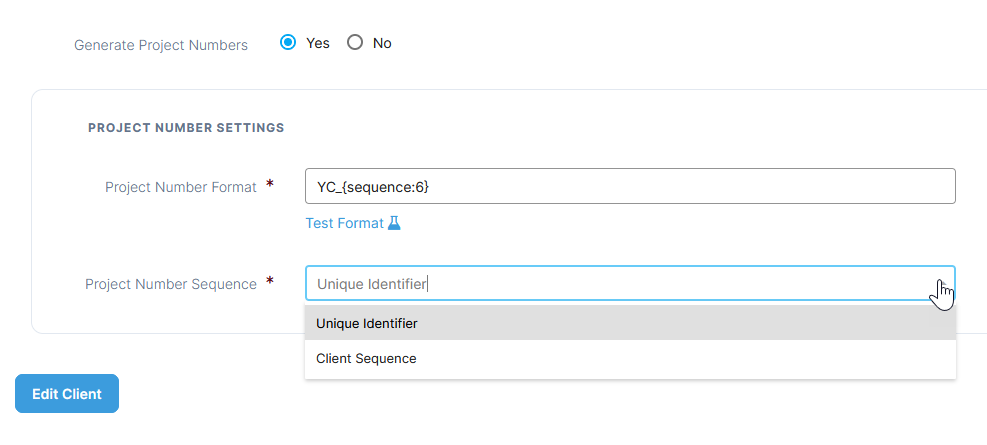This screenshot has height=445, width=987.
Task: Focus the Project Number Format input field
Action: click(x=630, y=186)
